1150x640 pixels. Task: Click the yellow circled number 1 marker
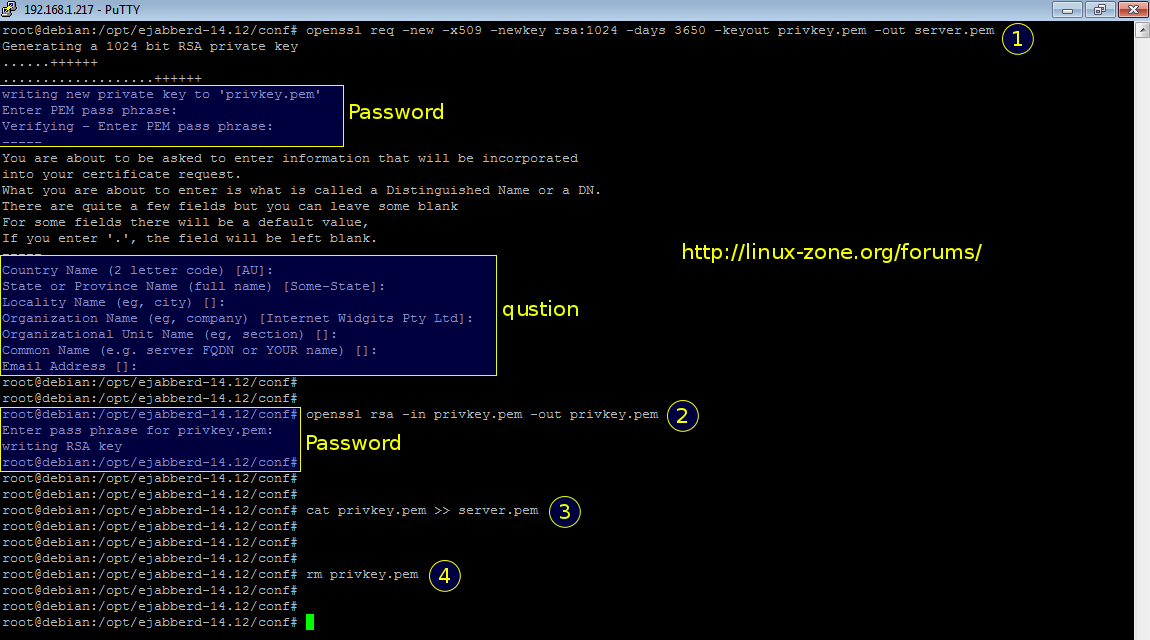point(1017,39)
